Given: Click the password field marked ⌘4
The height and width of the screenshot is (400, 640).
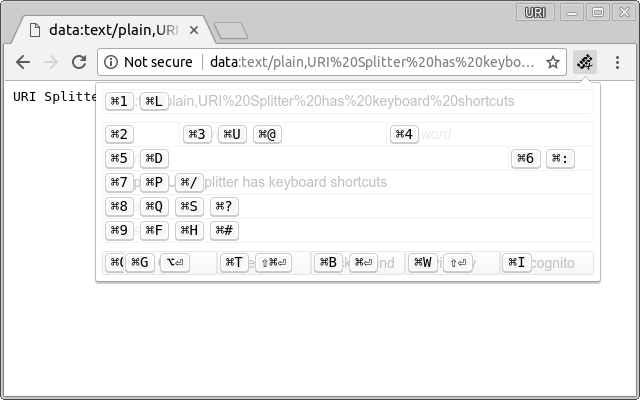Looking at the screenshot, I should coord(490,134).
